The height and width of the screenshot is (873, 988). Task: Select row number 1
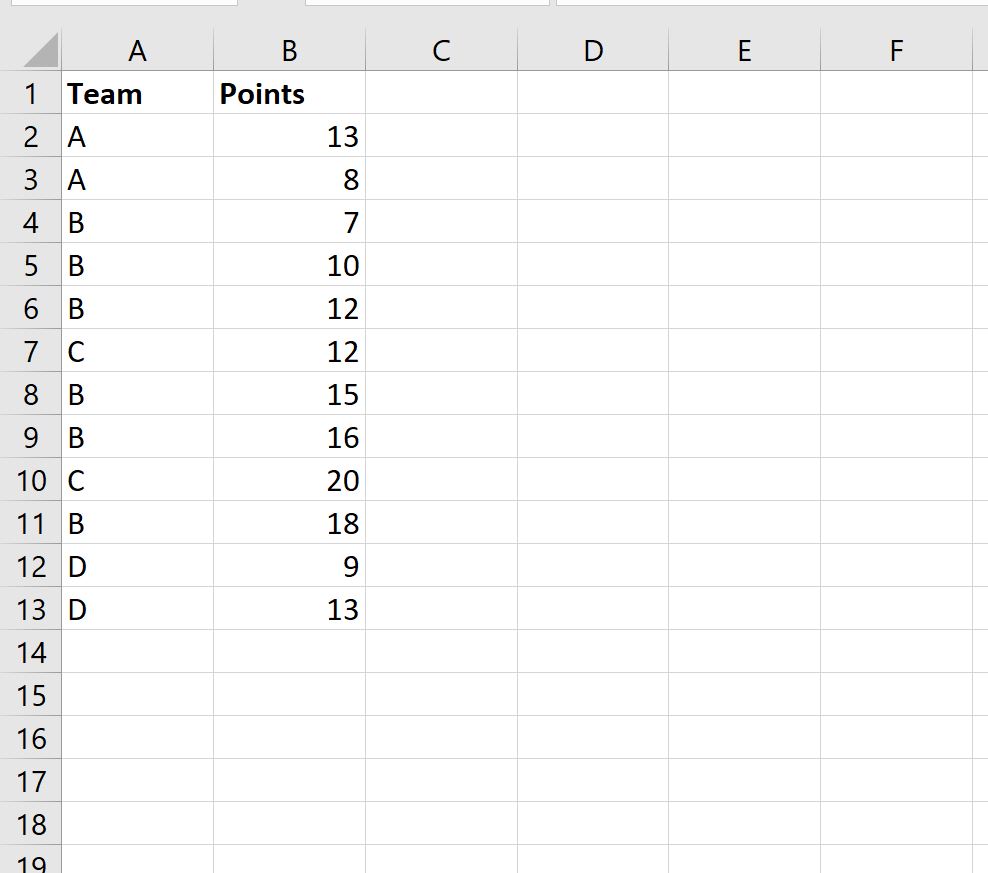(31, 93)
